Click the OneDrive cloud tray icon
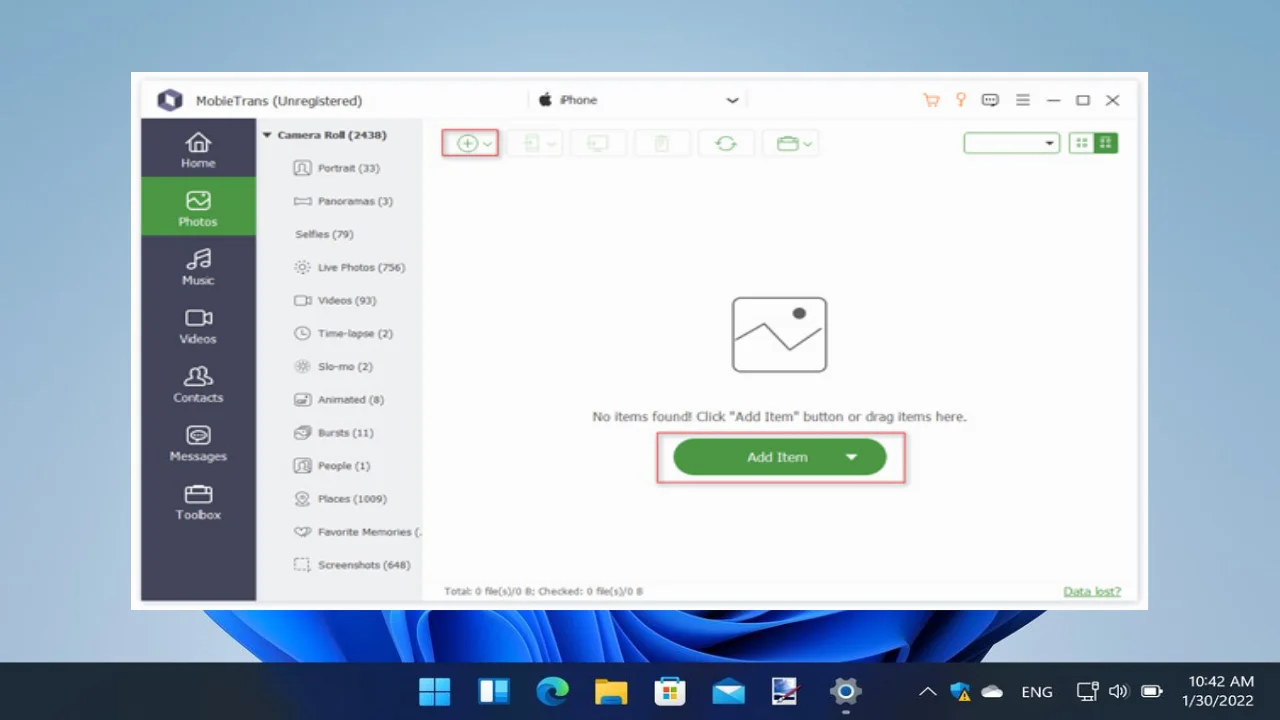 click(992, 691)
